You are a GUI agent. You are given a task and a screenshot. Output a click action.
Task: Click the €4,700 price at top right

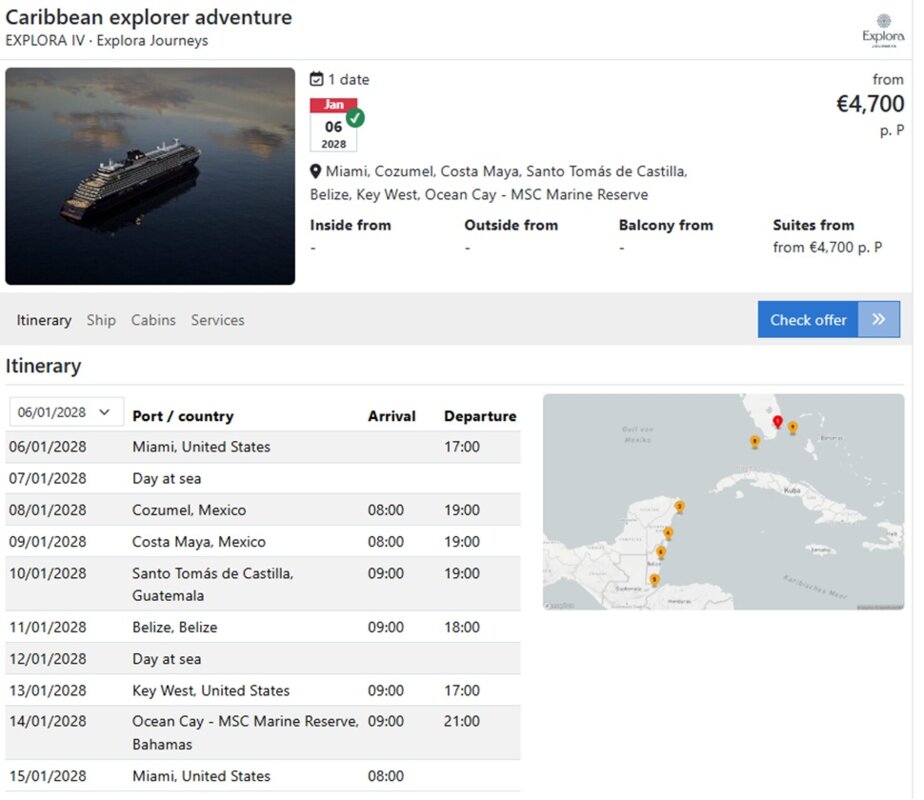870,104
